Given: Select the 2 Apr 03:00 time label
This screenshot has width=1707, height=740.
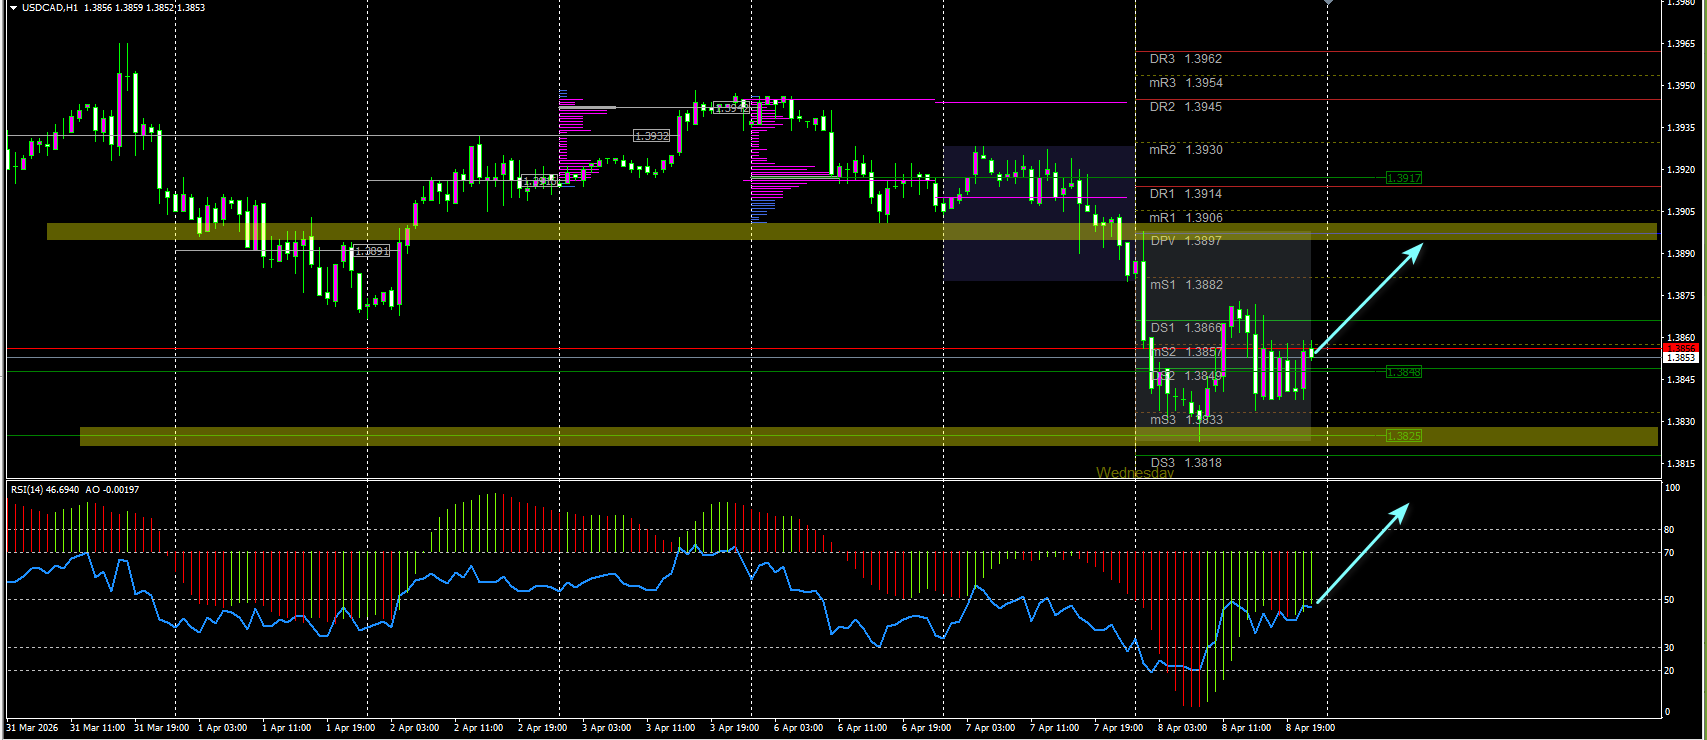Looking at the screenshot, I should 414,728.
